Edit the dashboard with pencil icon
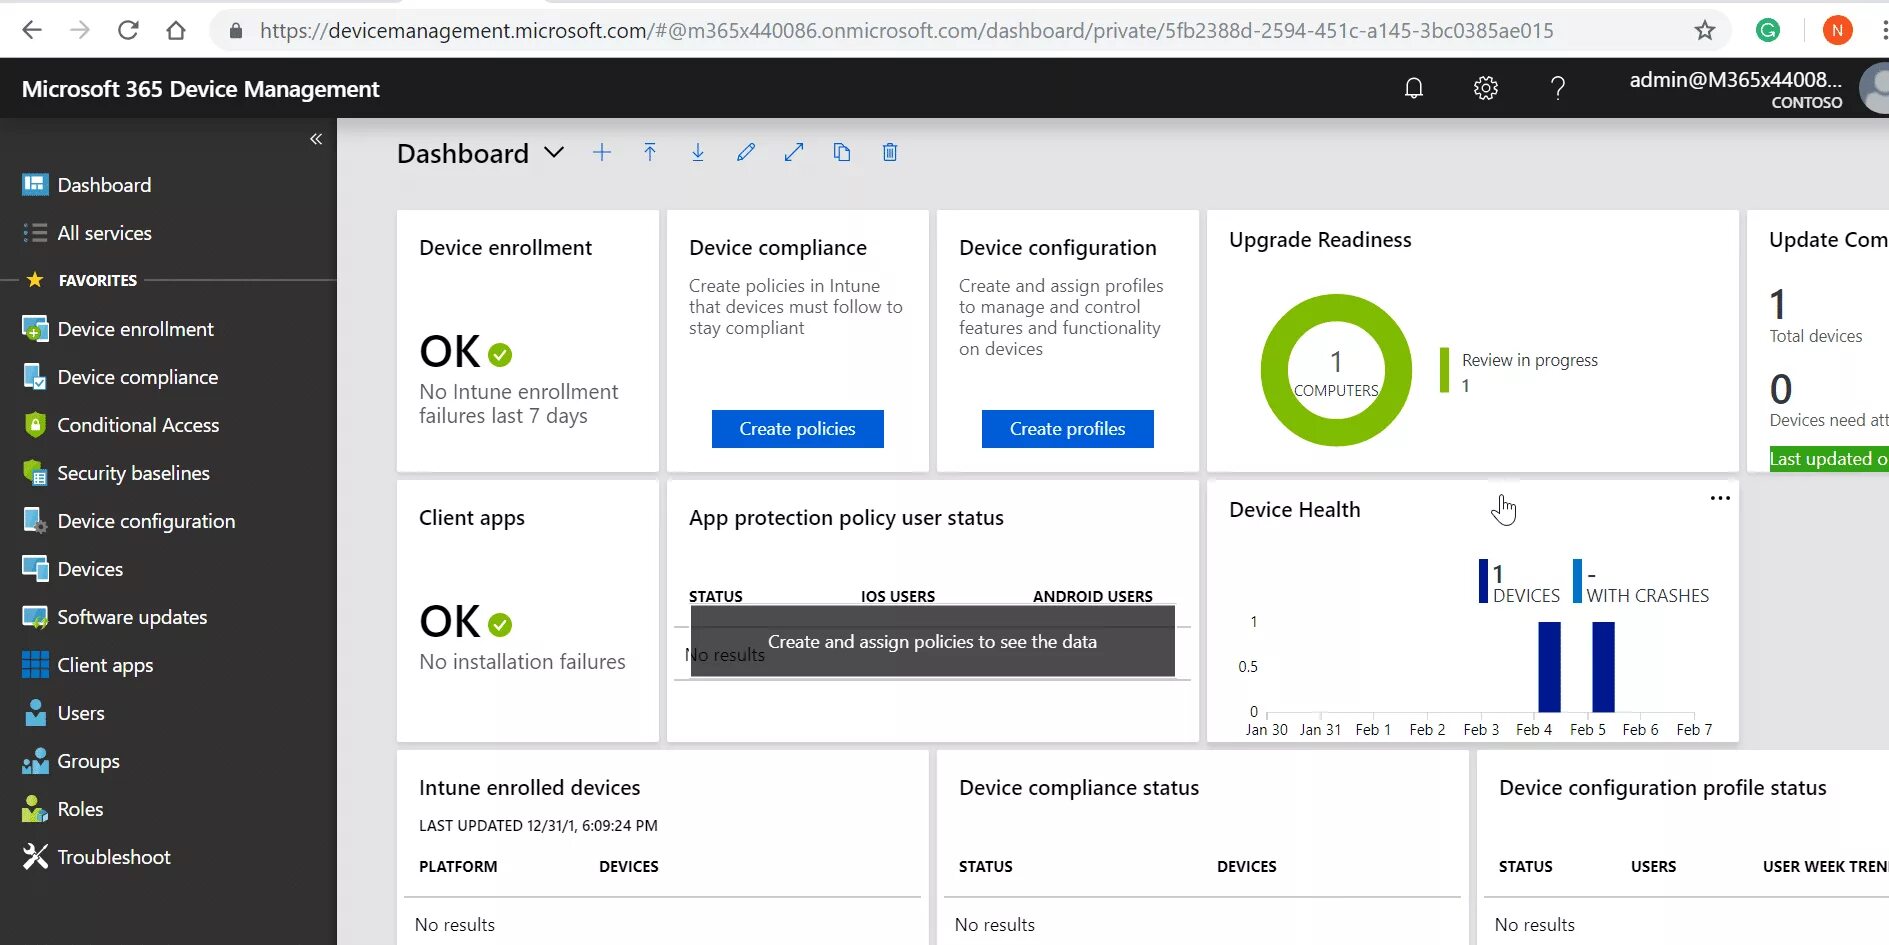Viewport: 1889px width, 945px height. pyautogui.click(x=746, y=152)
